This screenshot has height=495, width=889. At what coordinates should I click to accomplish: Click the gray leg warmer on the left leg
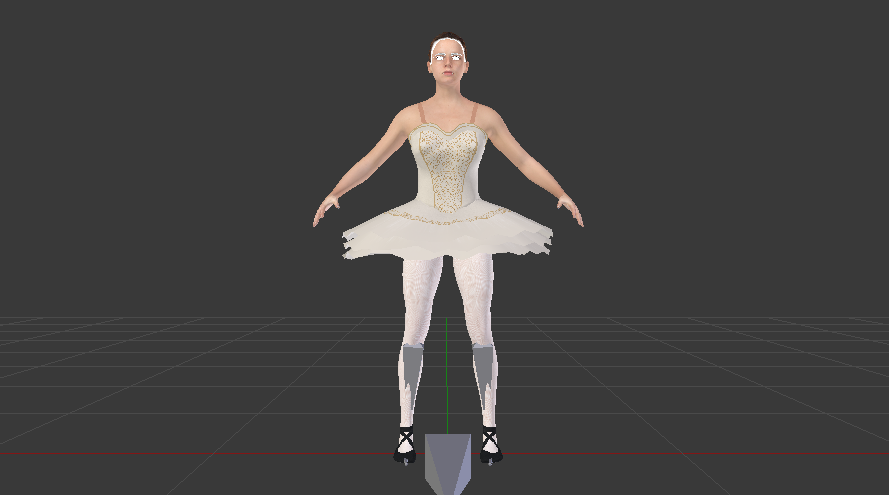click(x=412, y=371)
